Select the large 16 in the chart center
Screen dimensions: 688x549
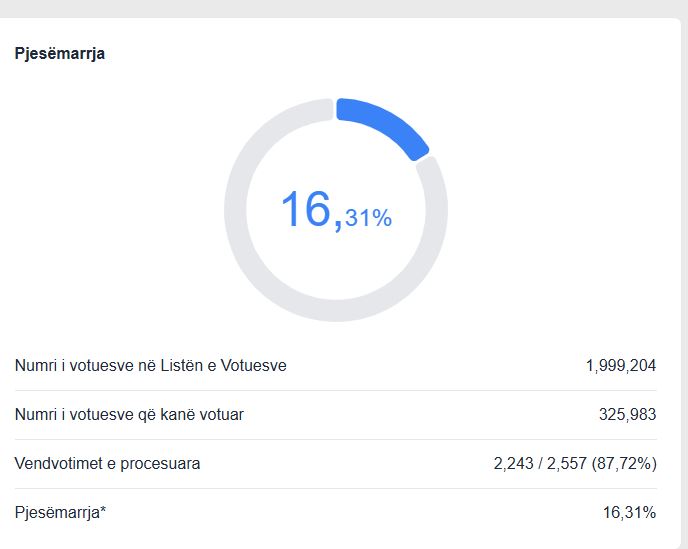click(x=306, y=211)
